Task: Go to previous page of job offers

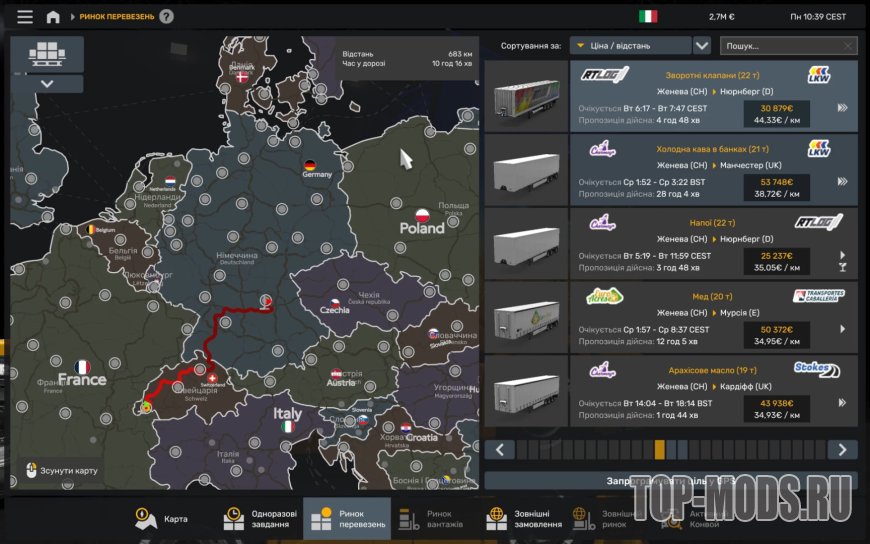Action: pos(500,450)
